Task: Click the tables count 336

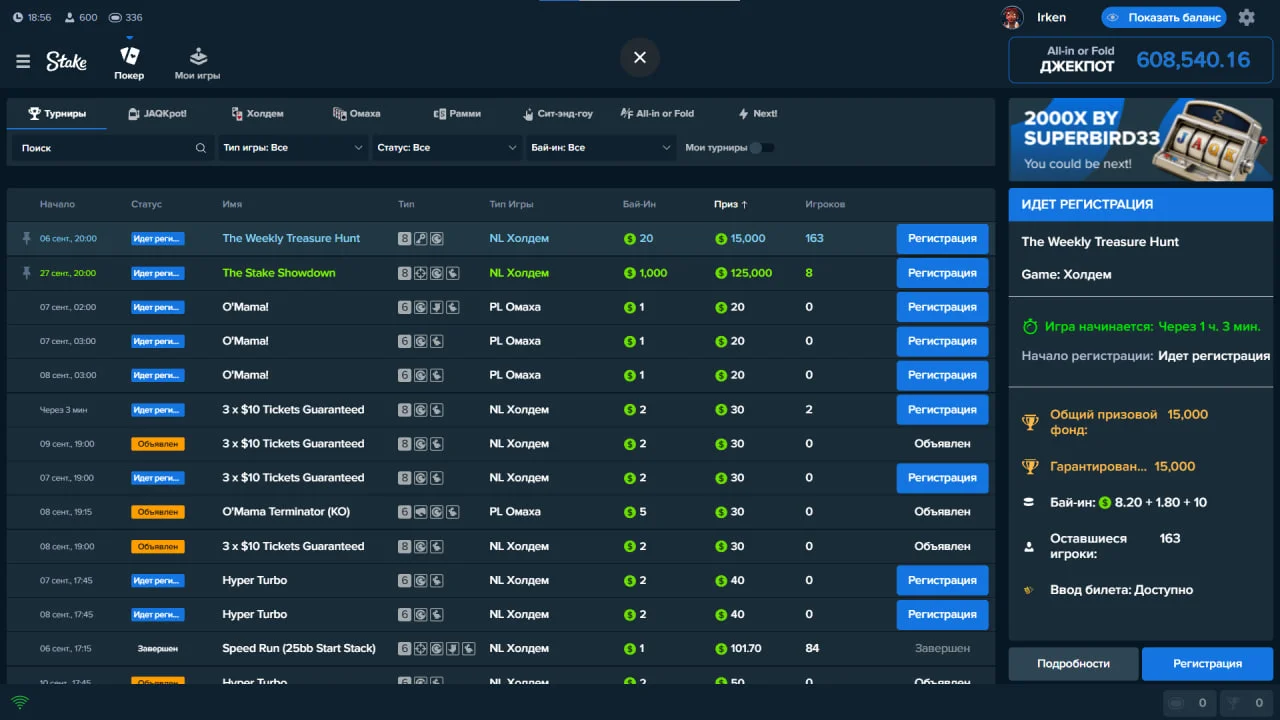Action: pyautogui.click(x=126, y=18)
